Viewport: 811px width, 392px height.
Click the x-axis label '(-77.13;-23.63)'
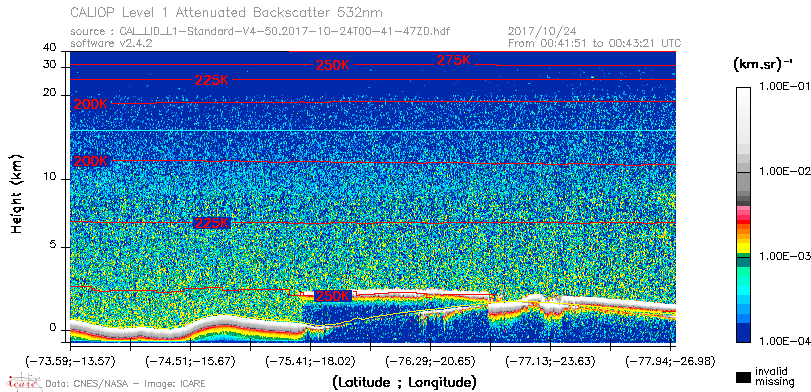550,360
